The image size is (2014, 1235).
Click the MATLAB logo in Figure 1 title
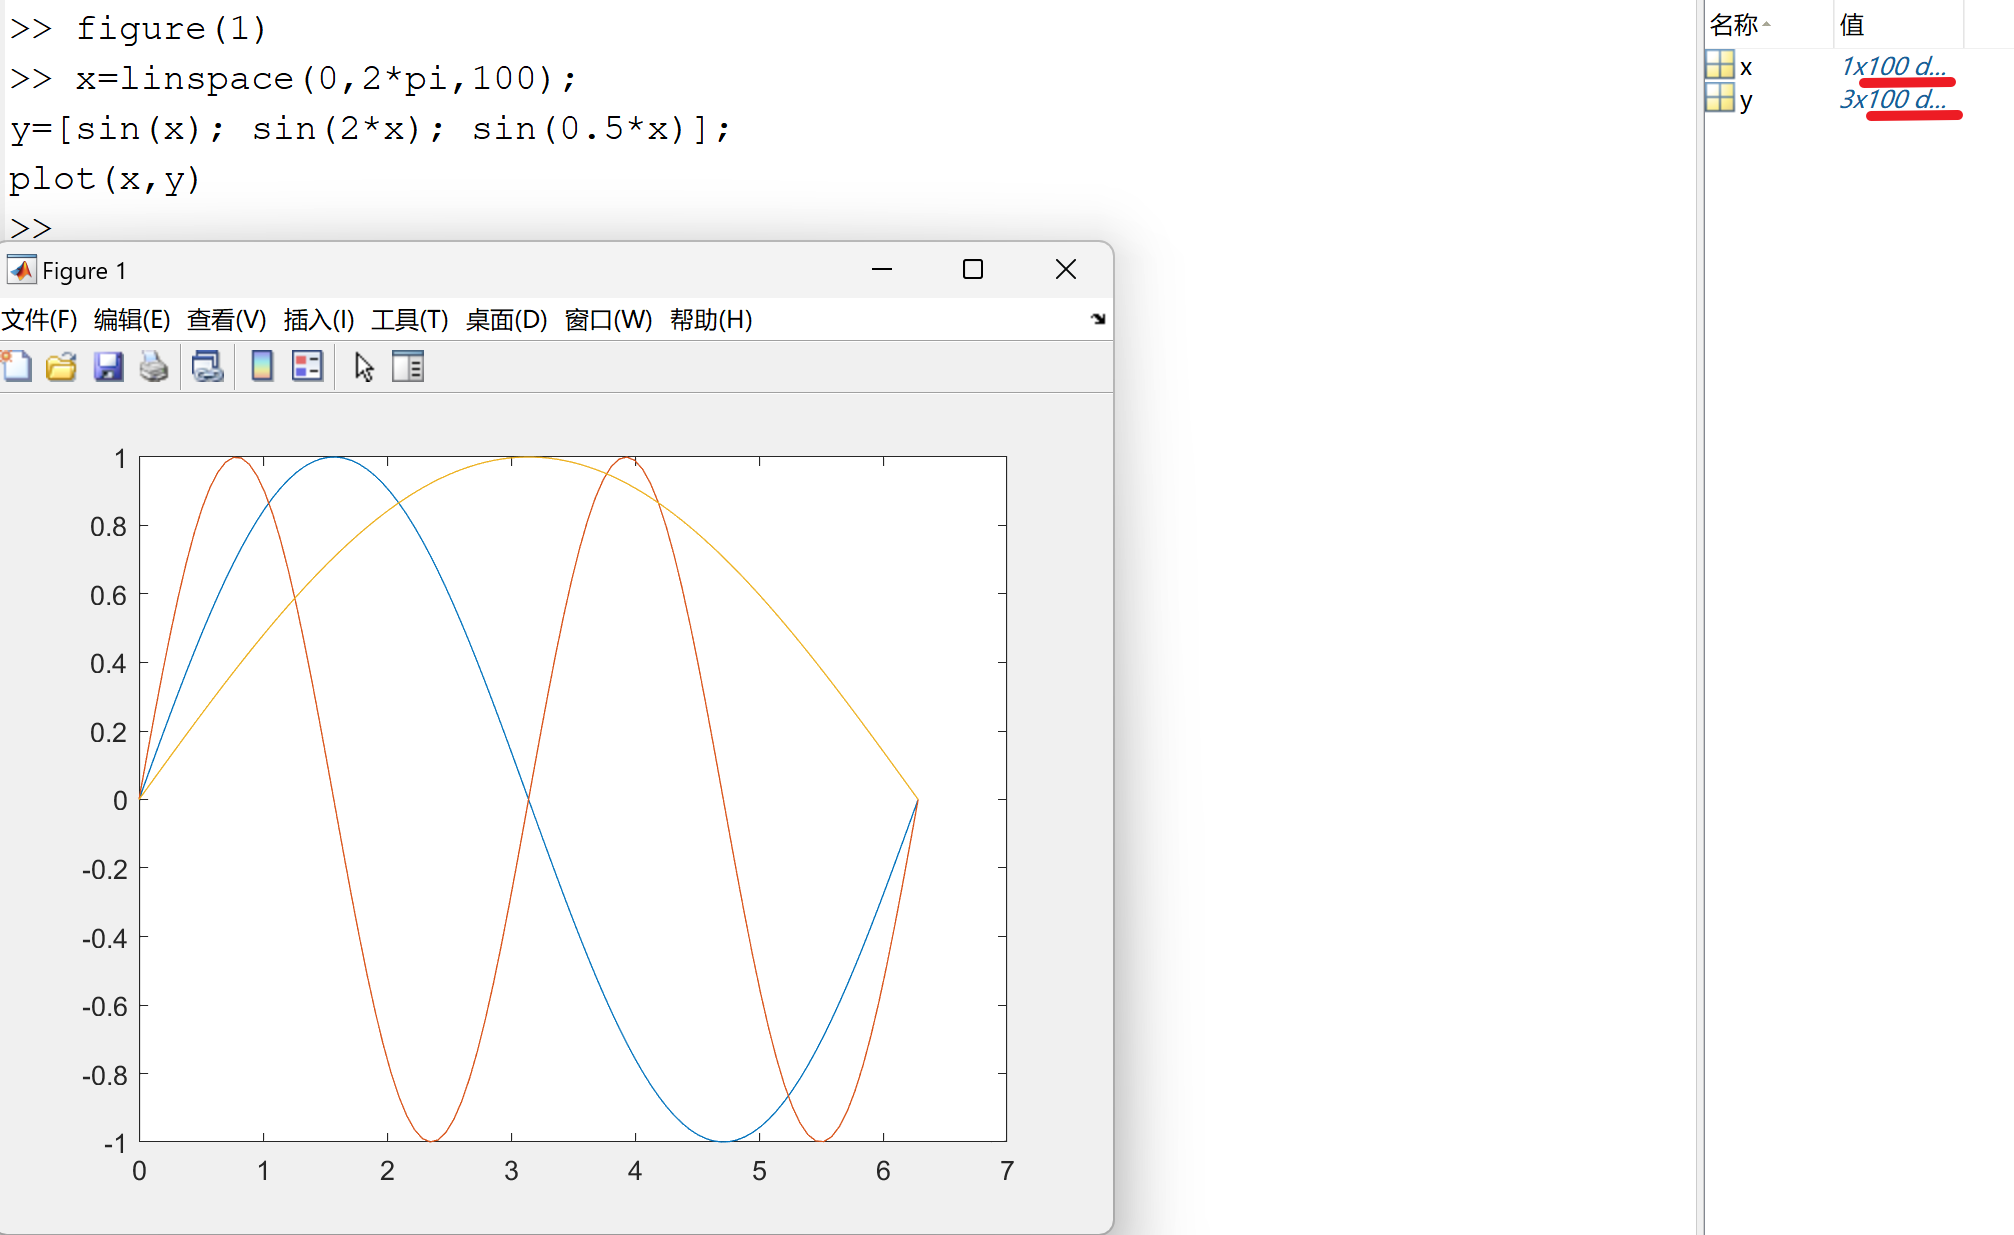pyautogui.click(x=21, y=270)
